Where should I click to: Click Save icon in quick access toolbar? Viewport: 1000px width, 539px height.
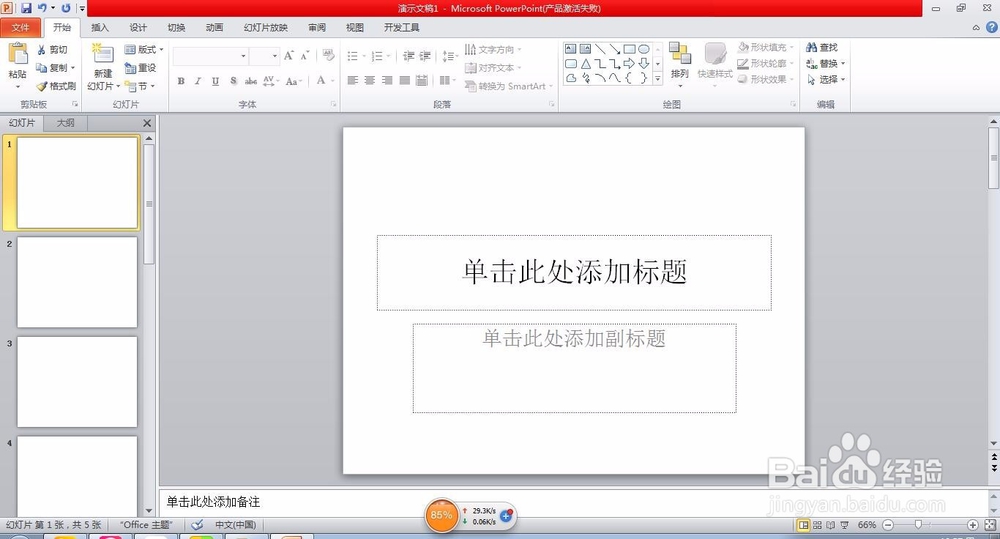26,8
